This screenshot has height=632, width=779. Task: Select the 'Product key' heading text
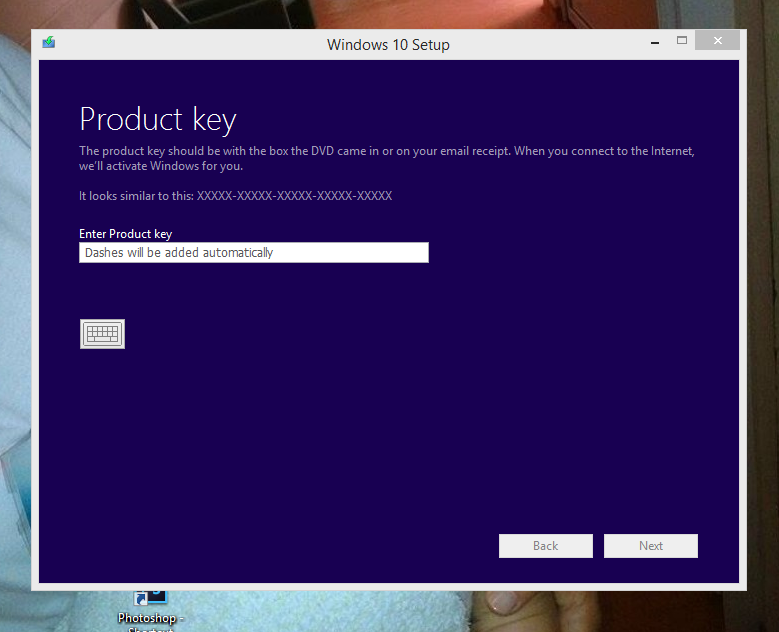158,120
